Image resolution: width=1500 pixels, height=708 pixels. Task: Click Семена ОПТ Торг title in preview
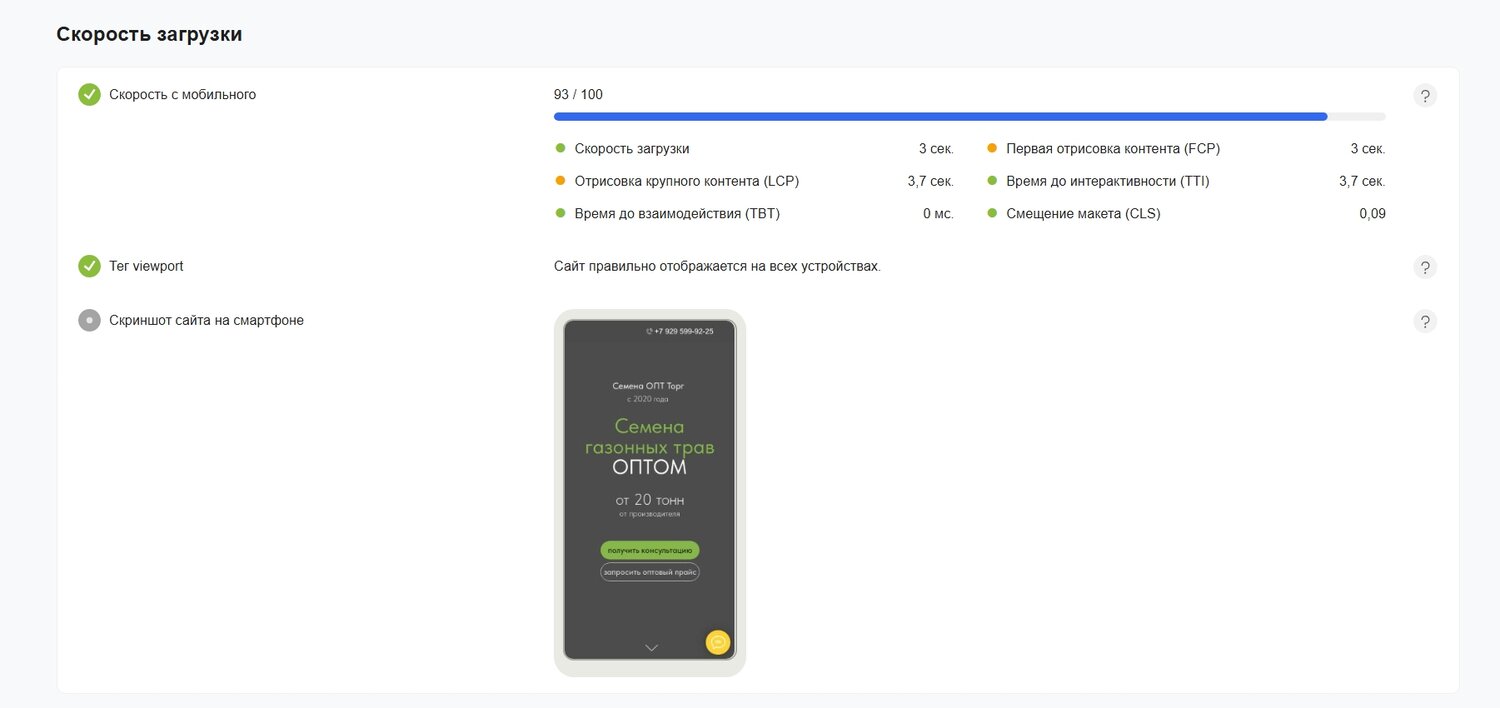click(x=649, y=385)
